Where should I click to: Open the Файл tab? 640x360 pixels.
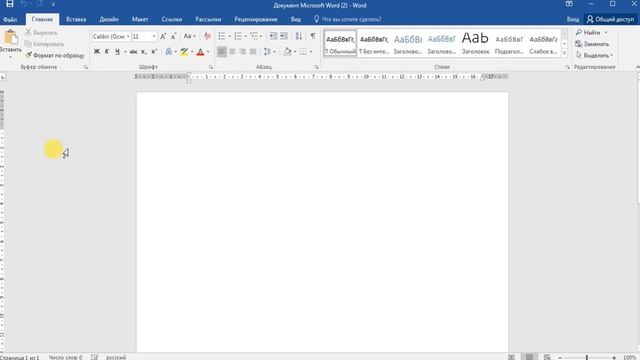tap(10, 19)
